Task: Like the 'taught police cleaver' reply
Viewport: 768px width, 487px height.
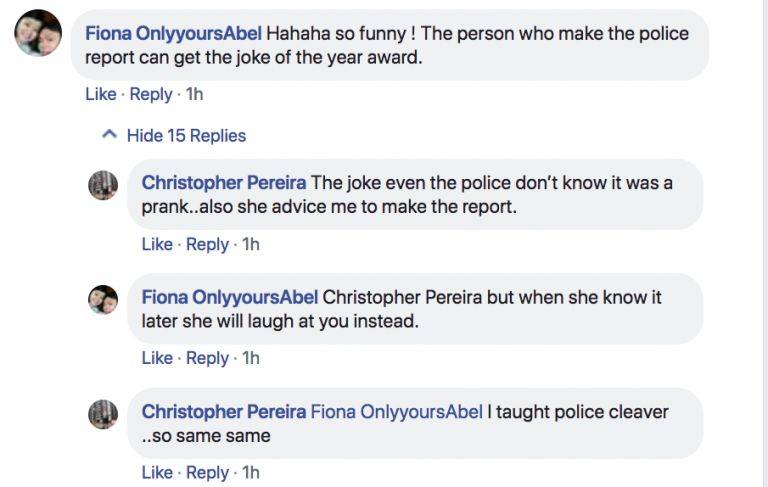Action: pos(157,472)
